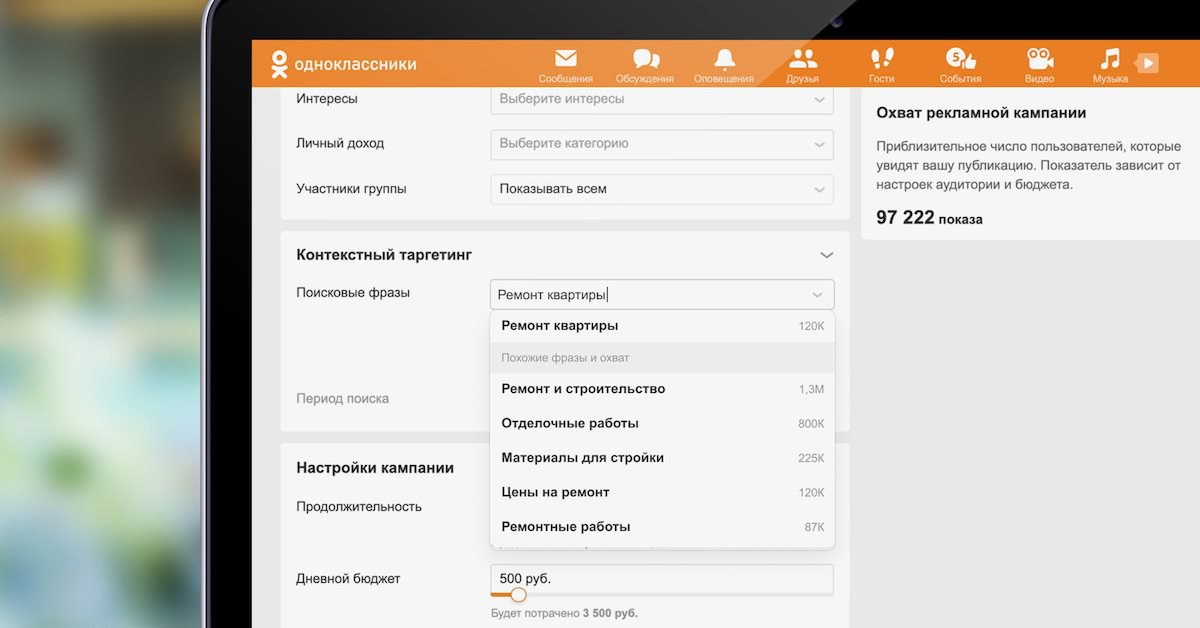Open Гости footprints icon
1200x628 pixels.
(x=882, y=58)
